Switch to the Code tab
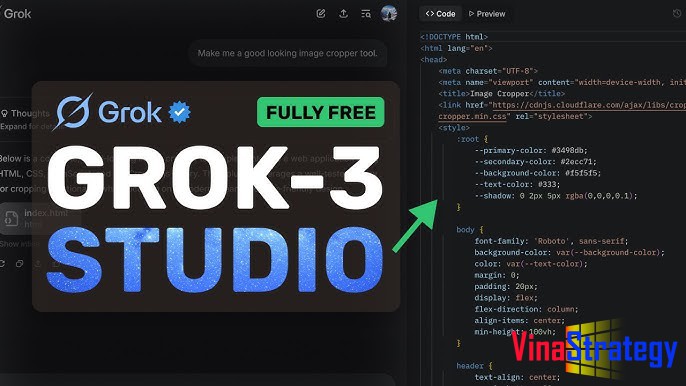This screenshot has width=686, height=386. 441,14
